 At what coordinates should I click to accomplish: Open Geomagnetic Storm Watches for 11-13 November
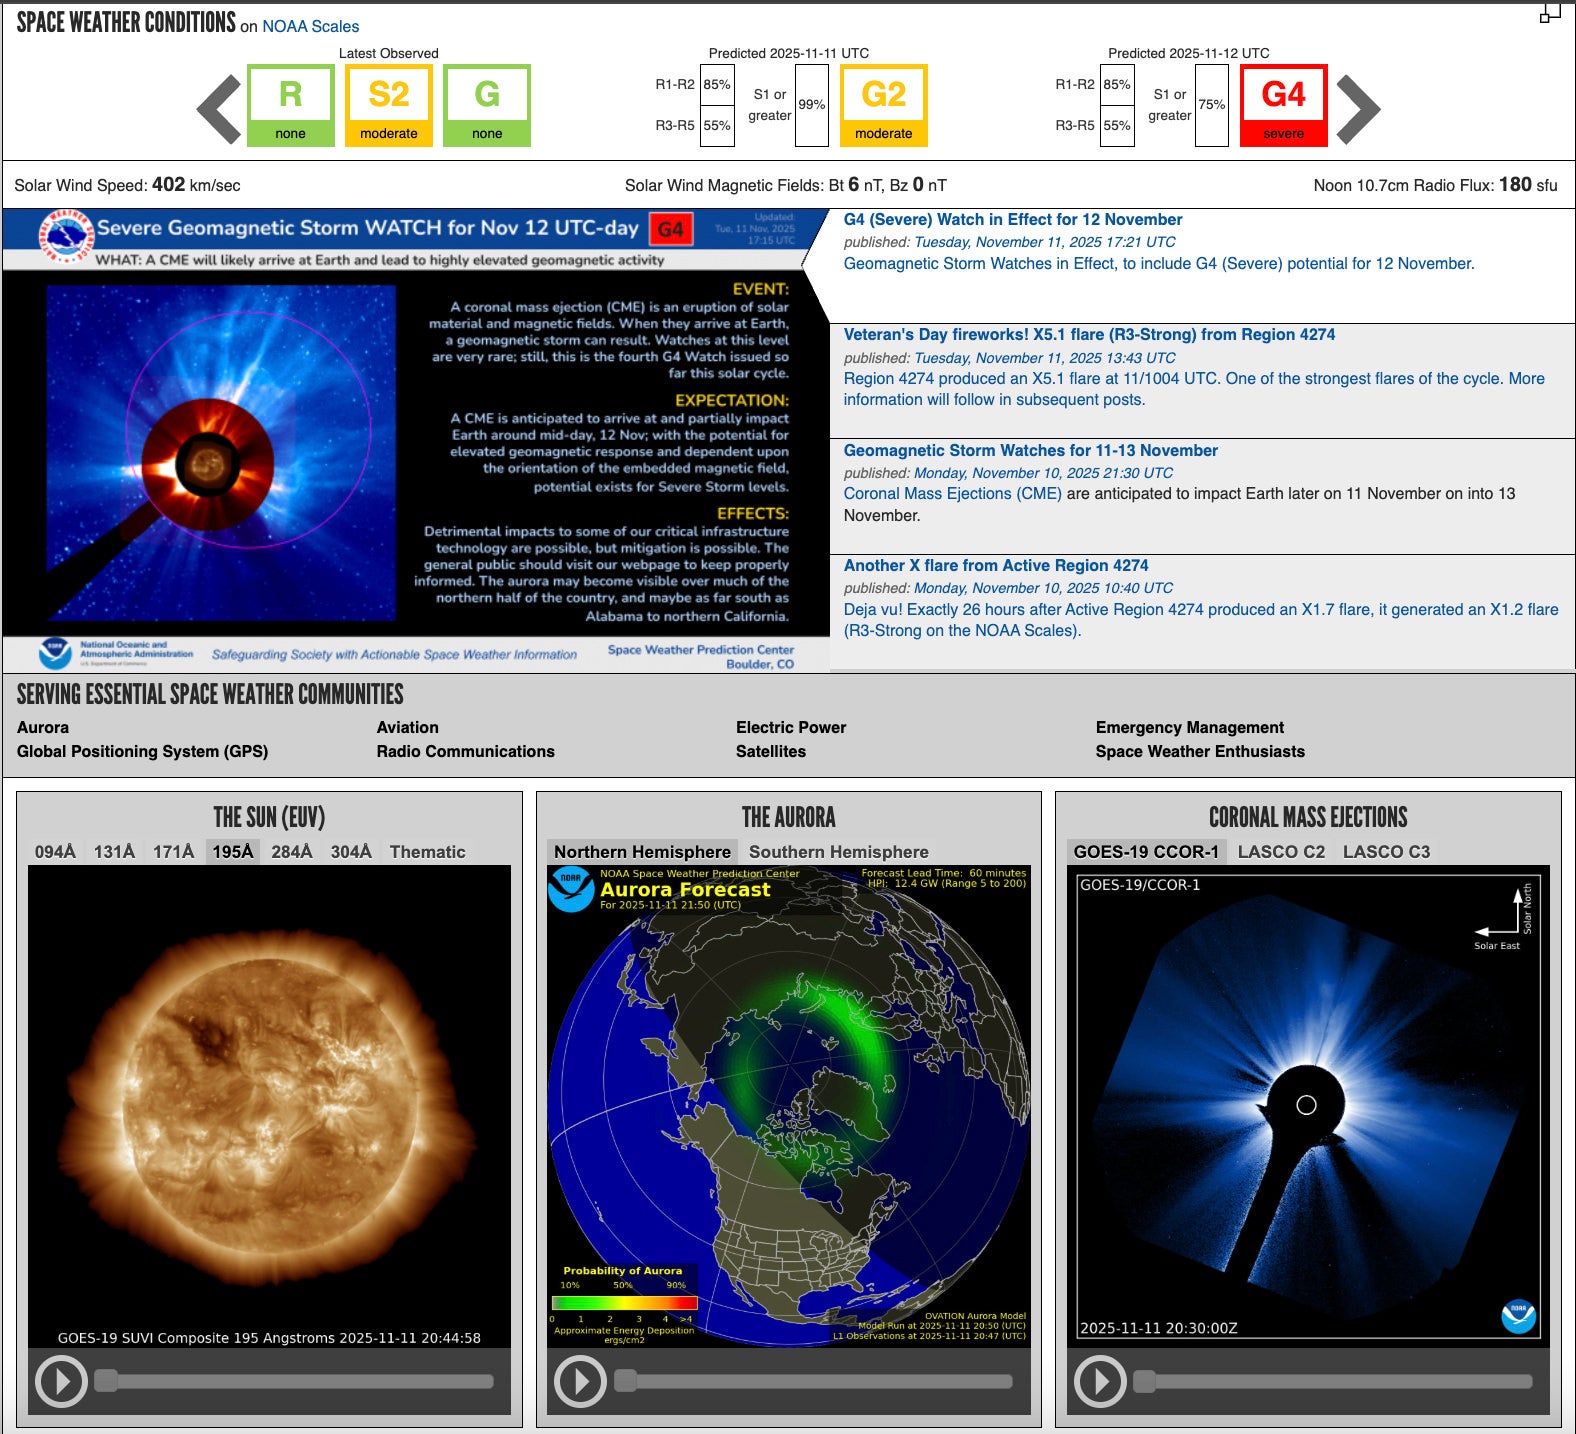pyautogui.click(x=1031, y=450)
